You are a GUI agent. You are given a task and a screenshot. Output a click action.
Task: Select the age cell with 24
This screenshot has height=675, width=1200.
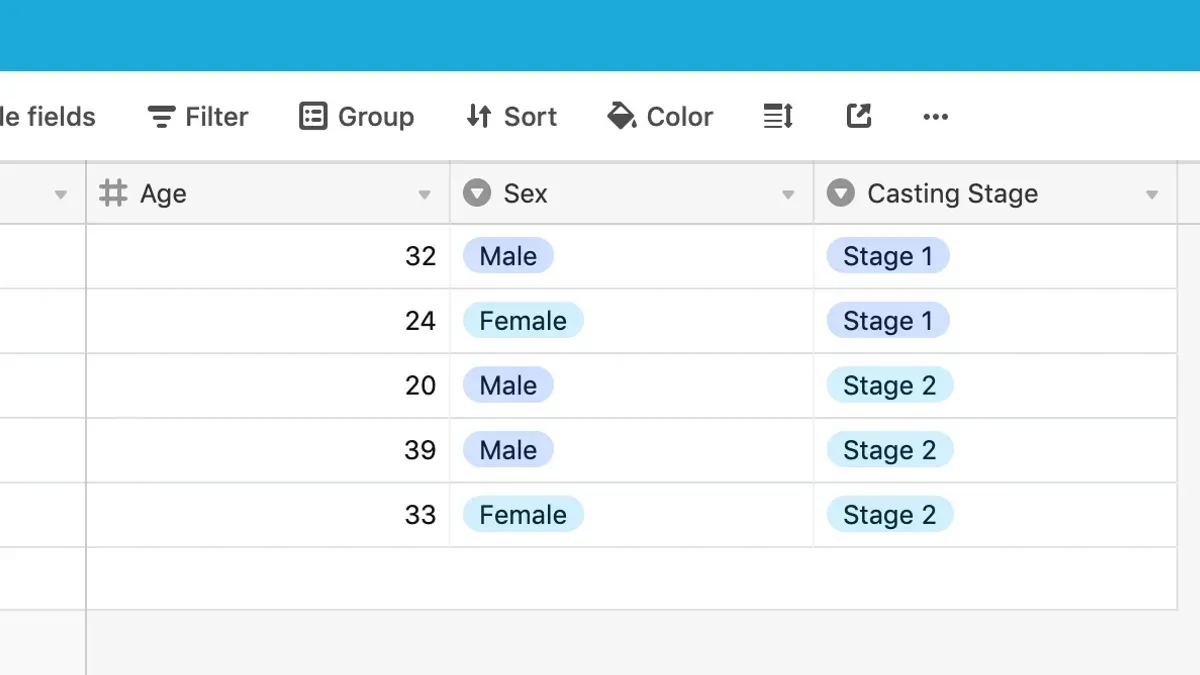pos(268,321)
